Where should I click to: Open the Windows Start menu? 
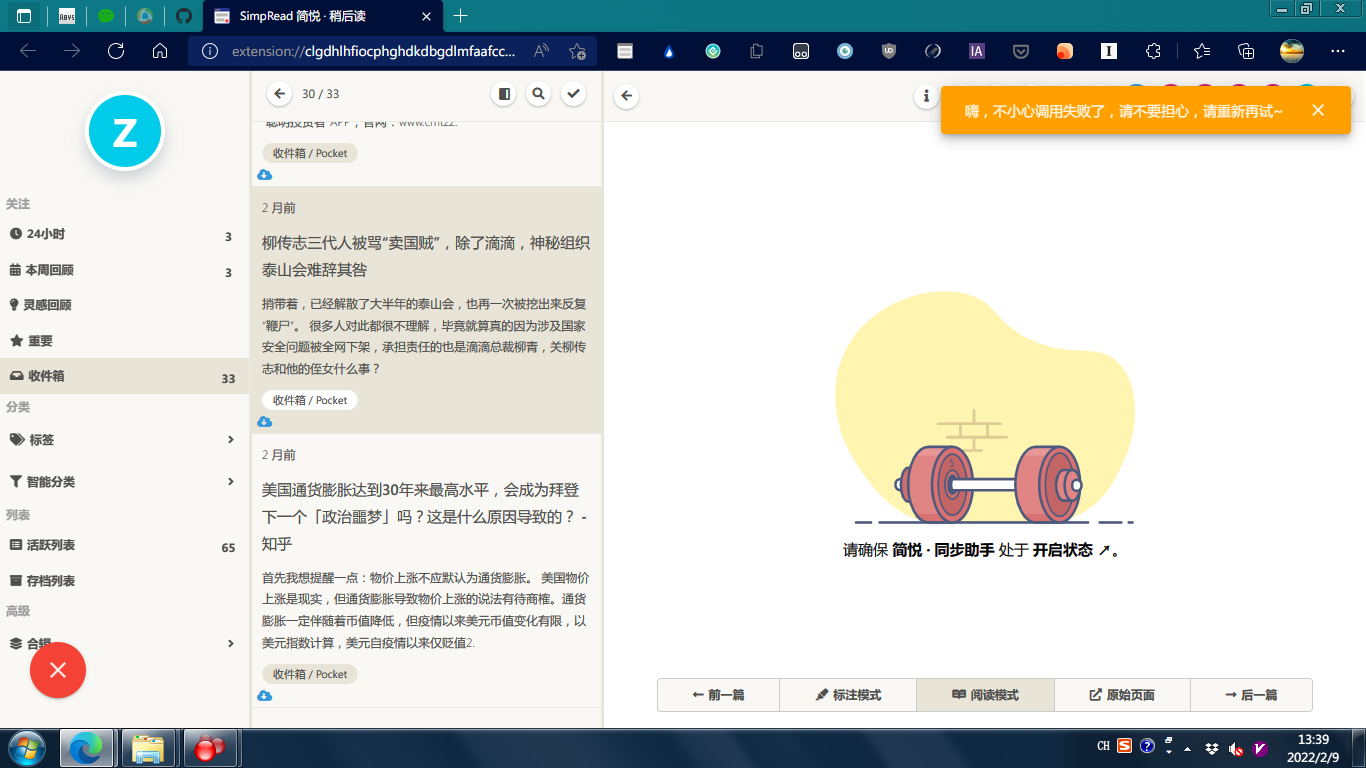coord(26,748)
